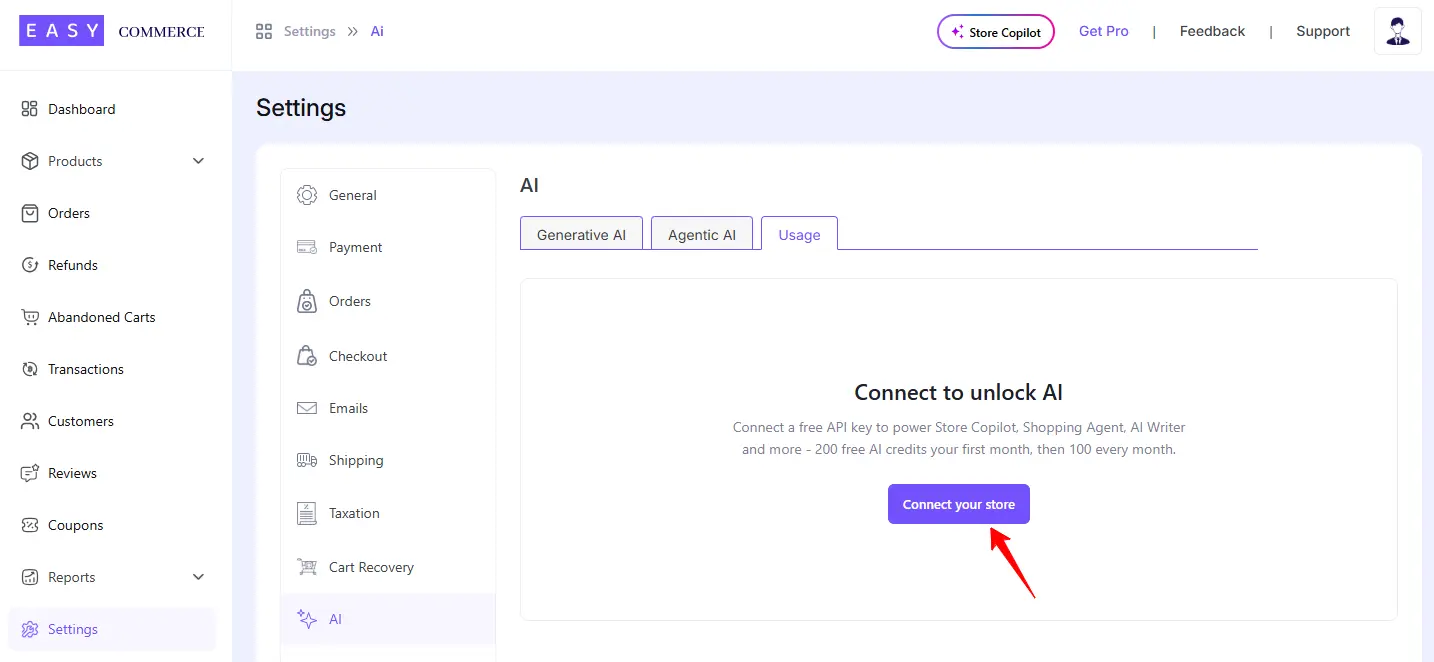The height and width of the screenshot is (662, 1434).
Task: Click Ai in the breadcrumb
Action: click(x=377, y=31)
